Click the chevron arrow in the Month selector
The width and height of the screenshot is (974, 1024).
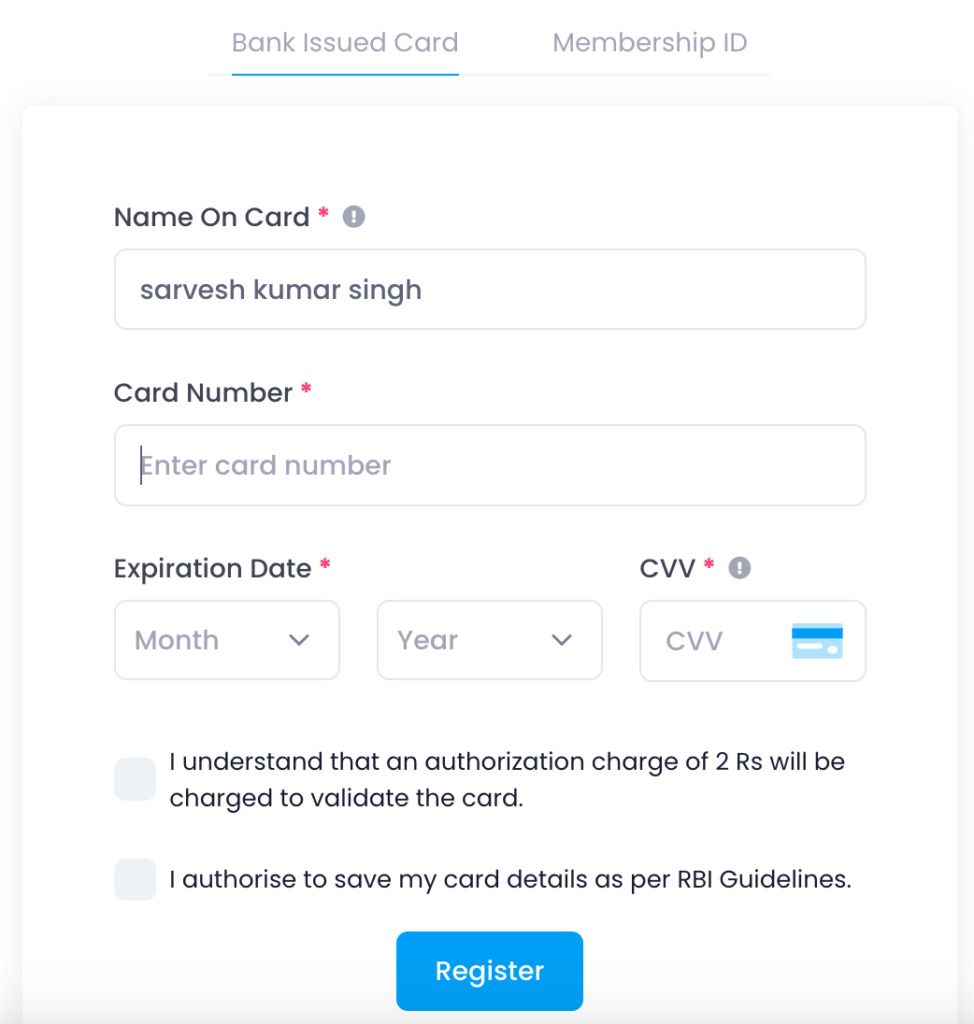click(299, 640)
